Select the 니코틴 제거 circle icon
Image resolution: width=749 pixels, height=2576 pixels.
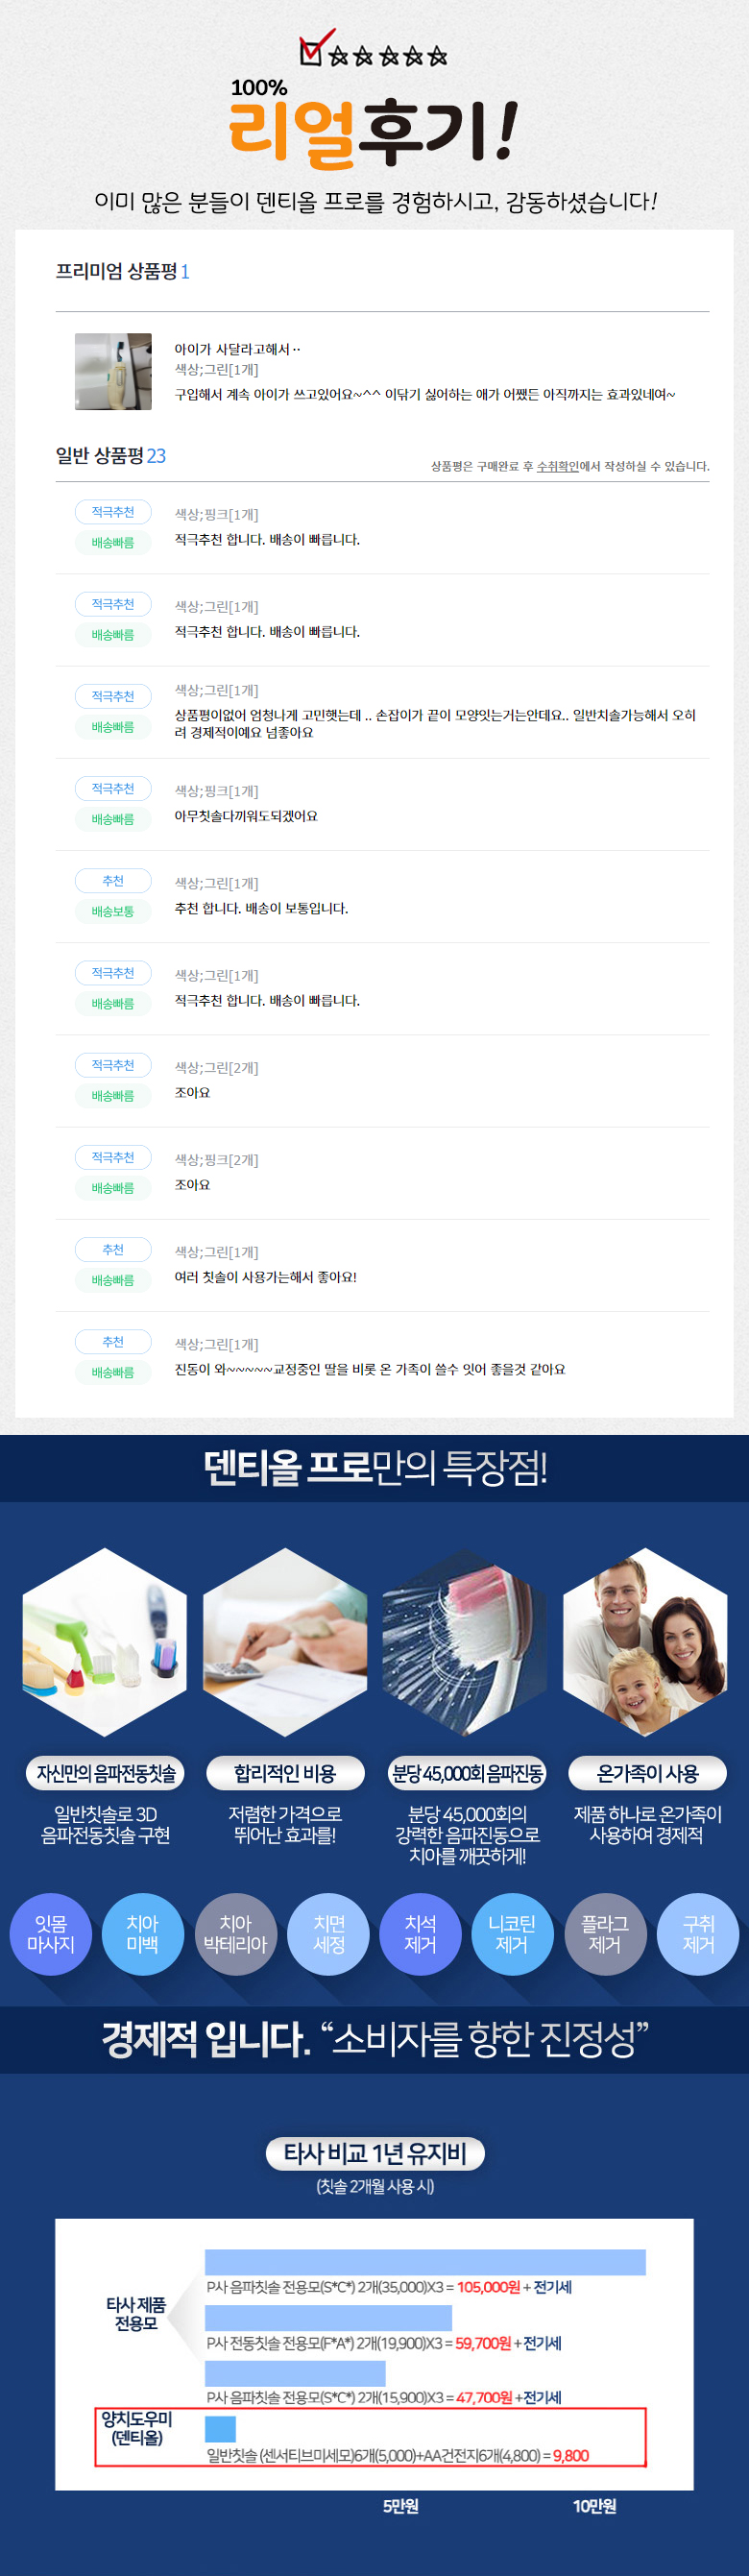point(512,1933)
